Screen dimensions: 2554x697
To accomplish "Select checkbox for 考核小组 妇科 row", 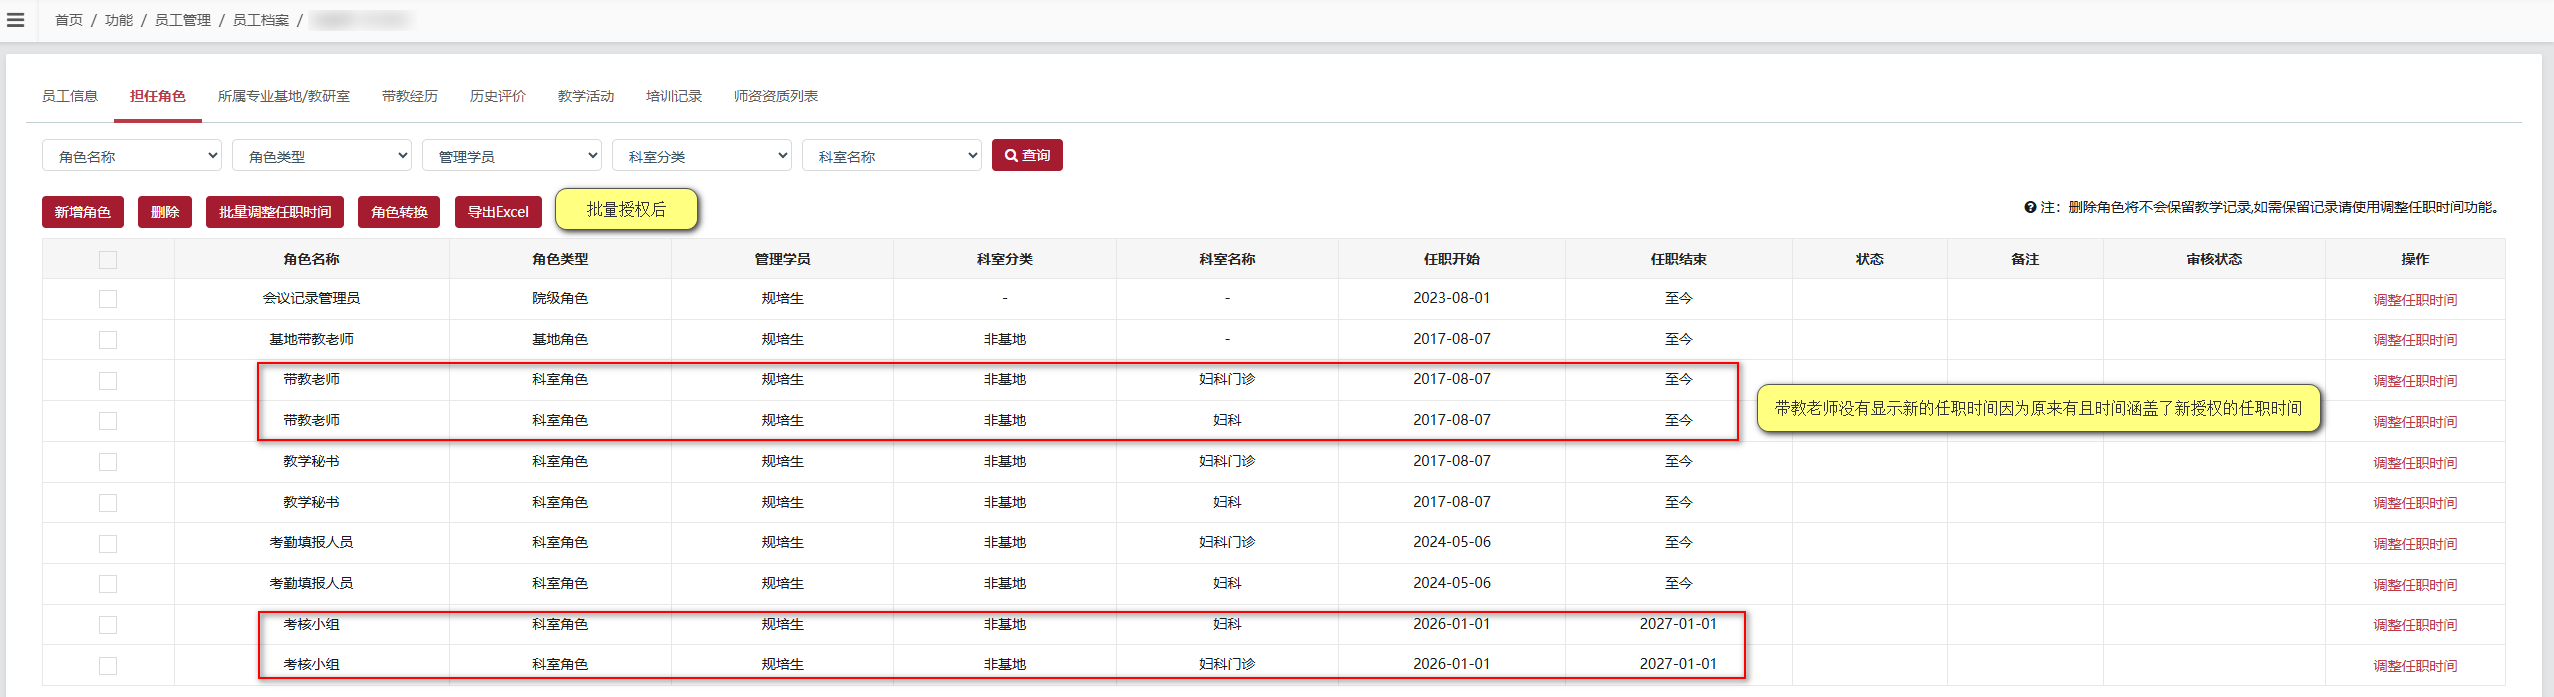I will 108,625.
